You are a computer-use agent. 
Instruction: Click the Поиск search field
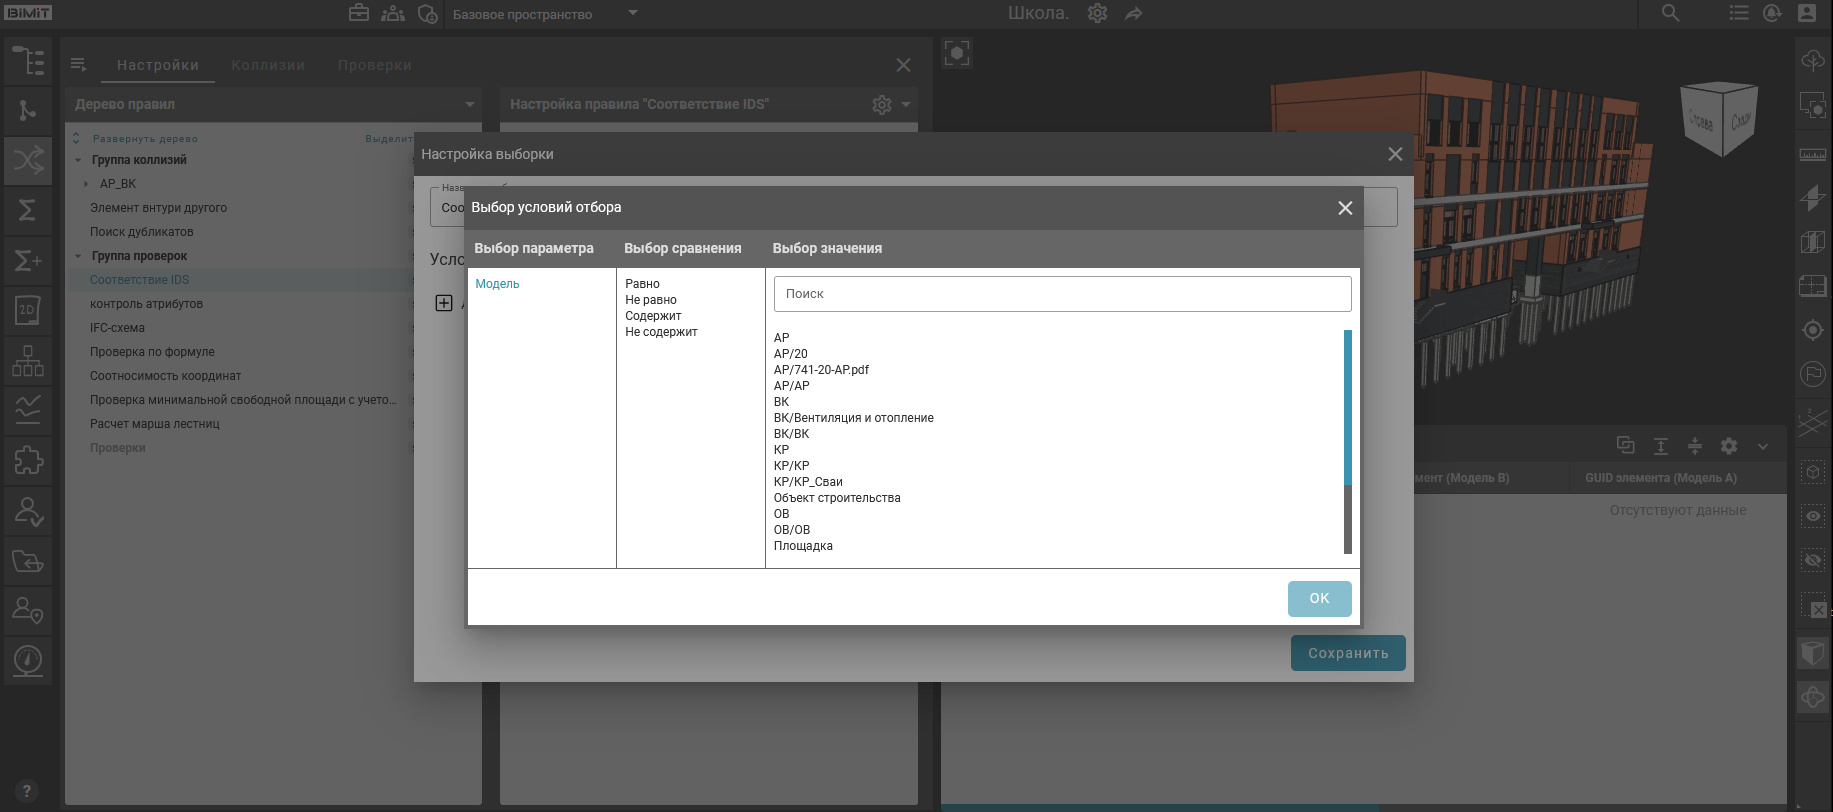coord(1062,294)
